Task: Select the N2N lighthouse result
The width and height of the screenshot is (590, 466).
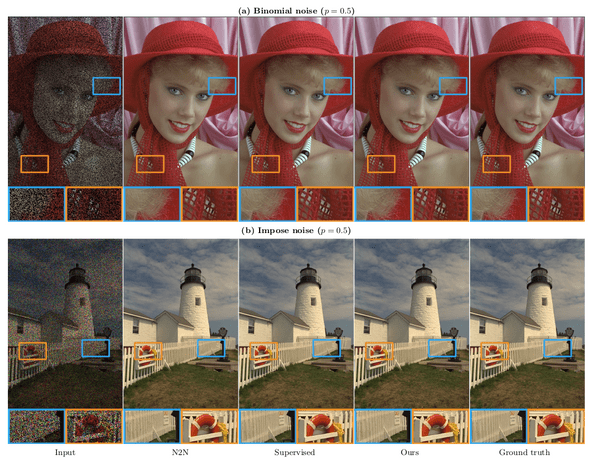Action: tap(181, 323)
